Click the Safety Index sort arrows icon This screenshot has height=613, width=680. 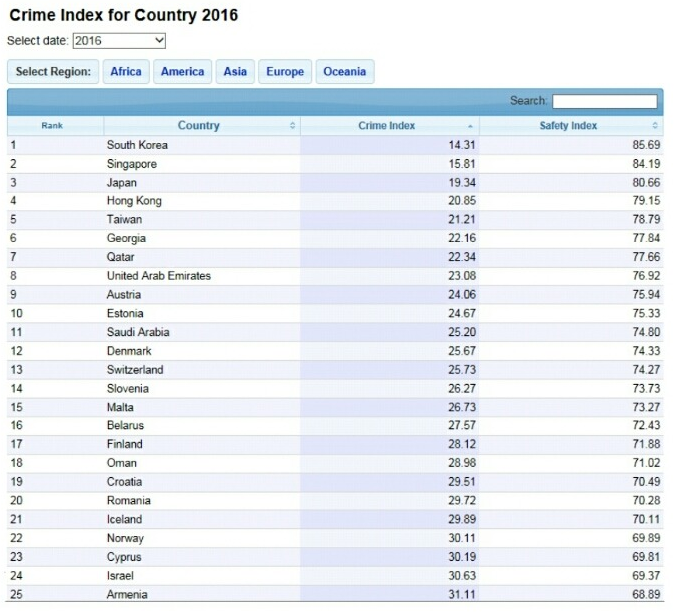(x=655, y=125)
